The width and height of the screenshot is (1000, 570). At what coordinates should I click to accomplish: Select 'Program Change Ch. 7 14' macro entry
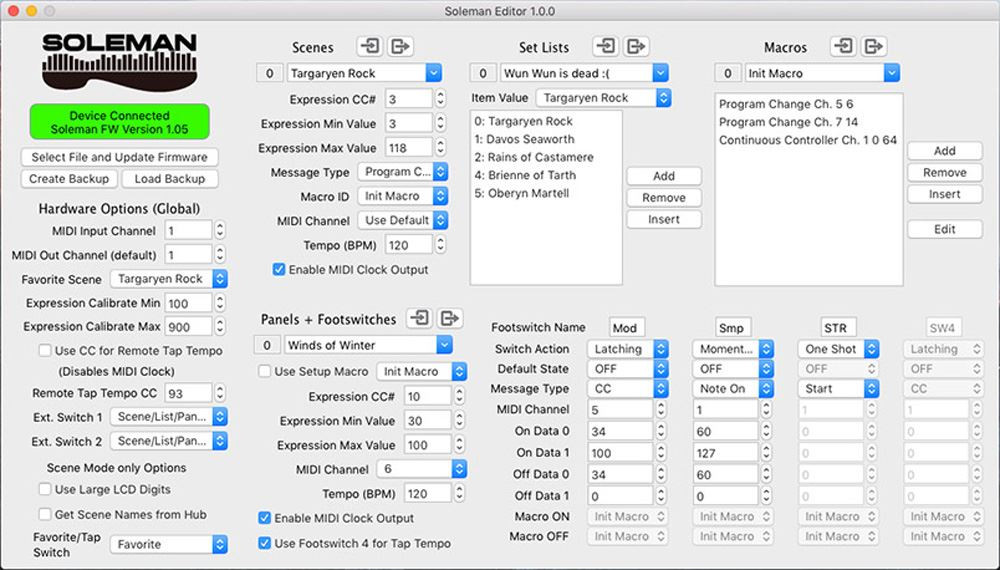[x=787, y=122]
